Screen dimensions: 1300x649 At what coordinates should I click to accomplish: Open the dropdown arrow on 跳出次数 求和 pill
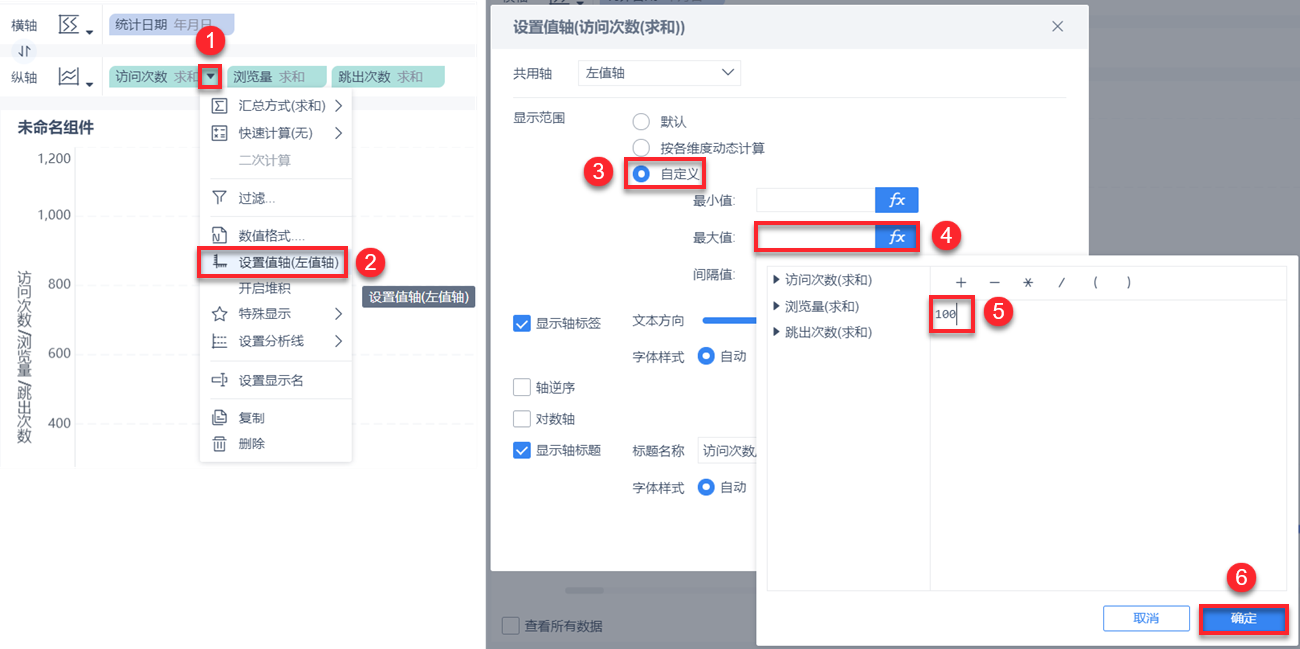(438, 76)
